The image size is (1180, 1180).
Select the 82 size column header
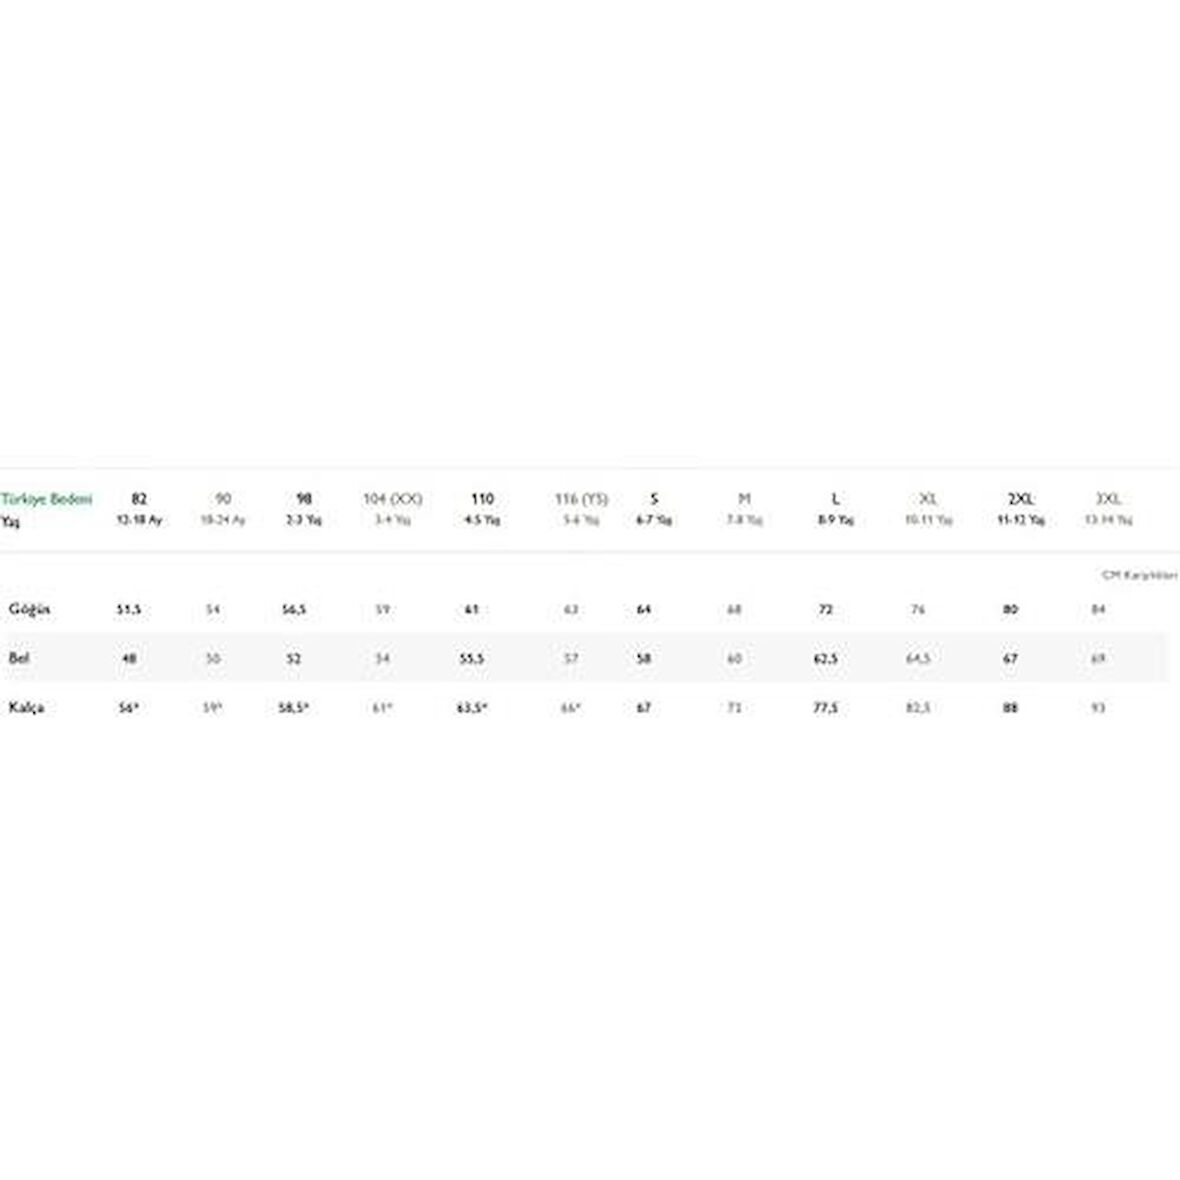click(x=139, y=499)
